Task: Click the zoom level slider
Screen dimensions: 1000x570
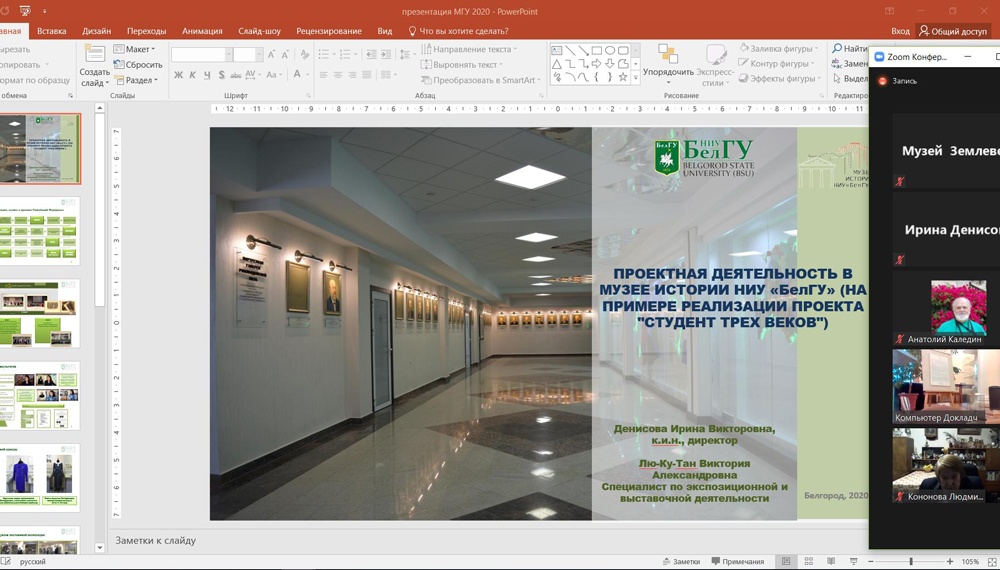Action: point(911,562)
